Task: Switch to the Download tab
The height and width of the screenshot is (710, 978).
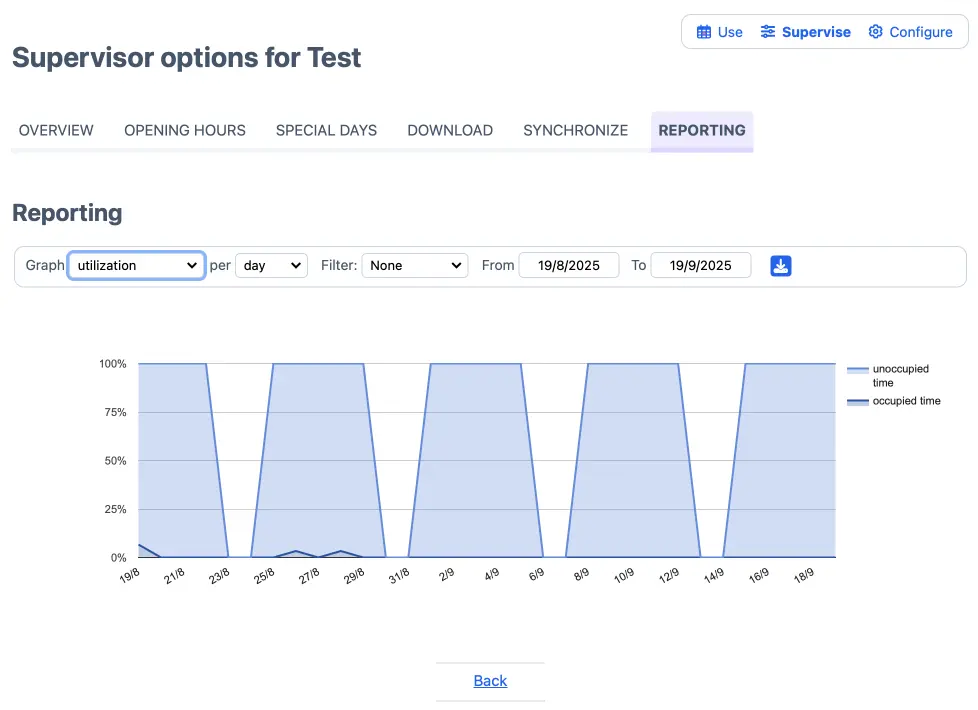Action: pyautogui.click(x=450, y=130)
